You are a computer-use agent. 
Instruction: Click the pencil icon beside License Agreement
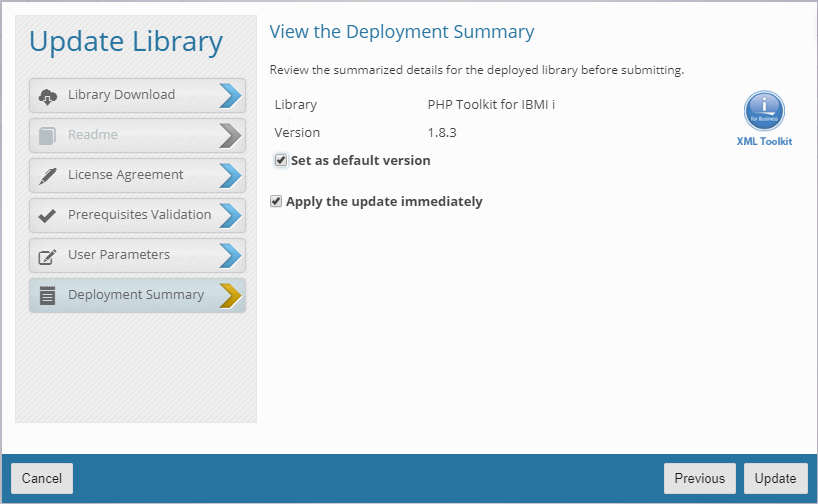point(47,176)
